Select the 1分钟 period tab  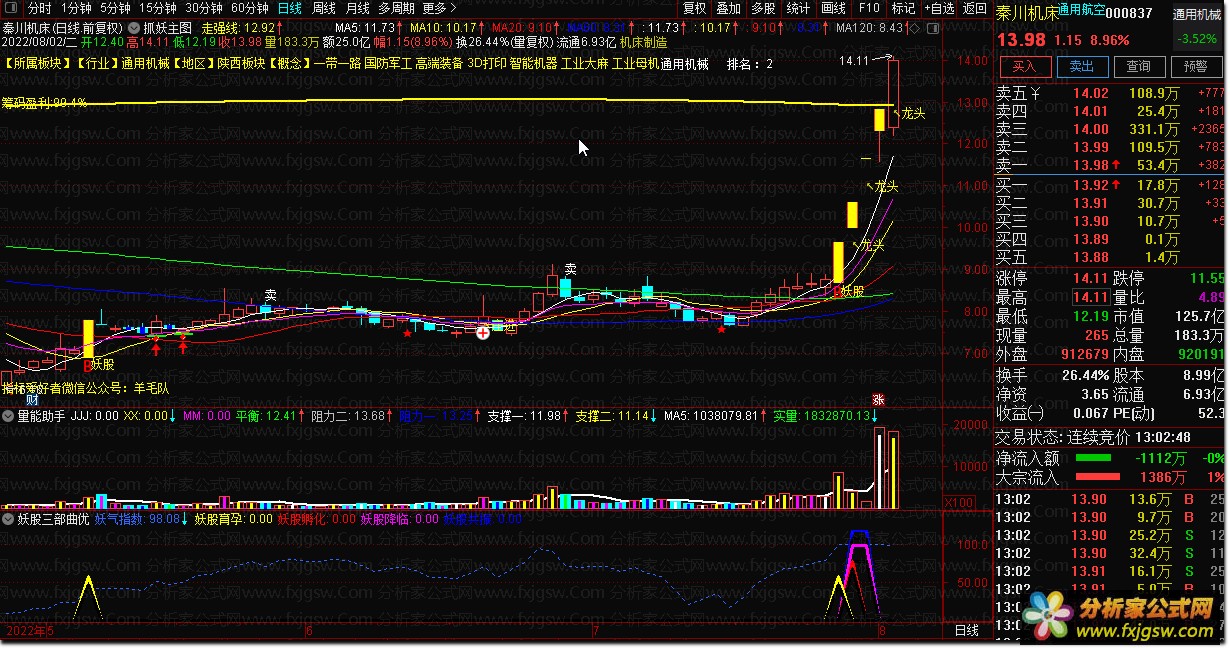click(x=76, y=8)
